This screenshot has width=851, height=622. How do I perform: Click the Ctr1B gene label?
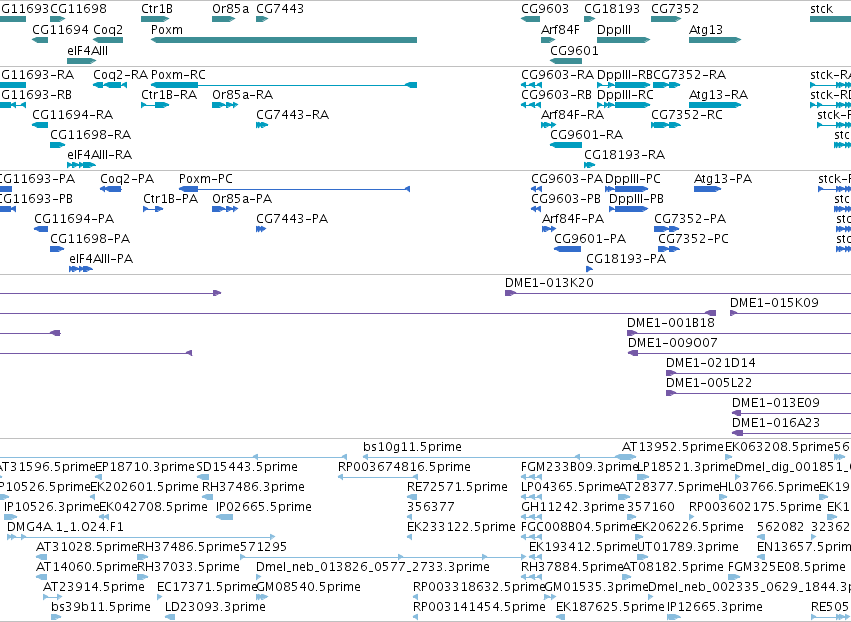(x=157, y=9)
